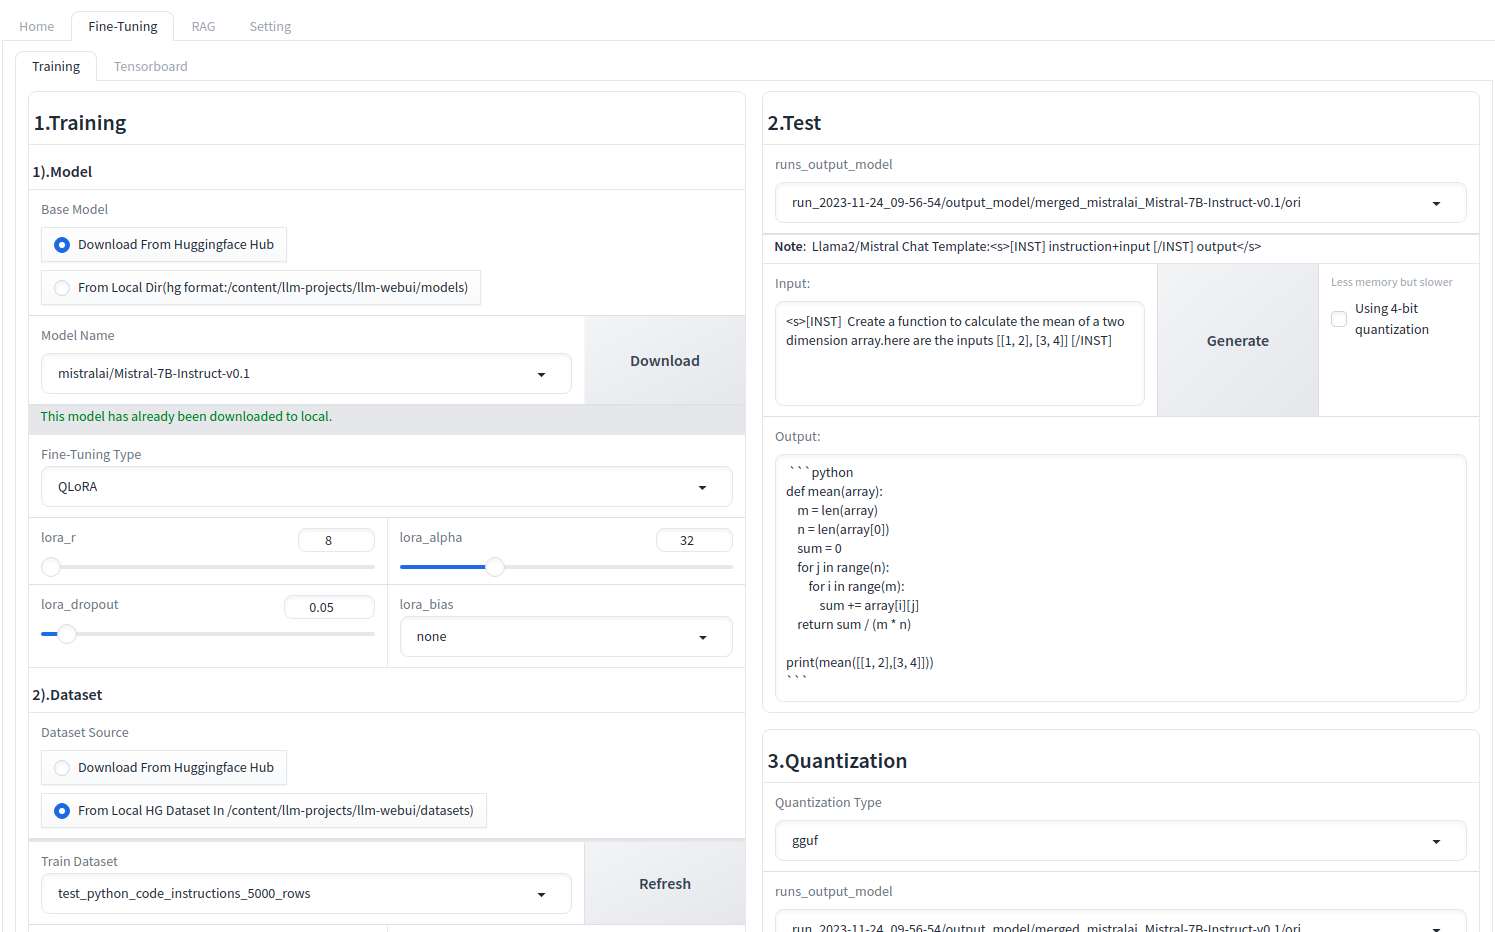
Task: Select dataset Download From Huggingface Hub option
Action: (x=62, y=768)
